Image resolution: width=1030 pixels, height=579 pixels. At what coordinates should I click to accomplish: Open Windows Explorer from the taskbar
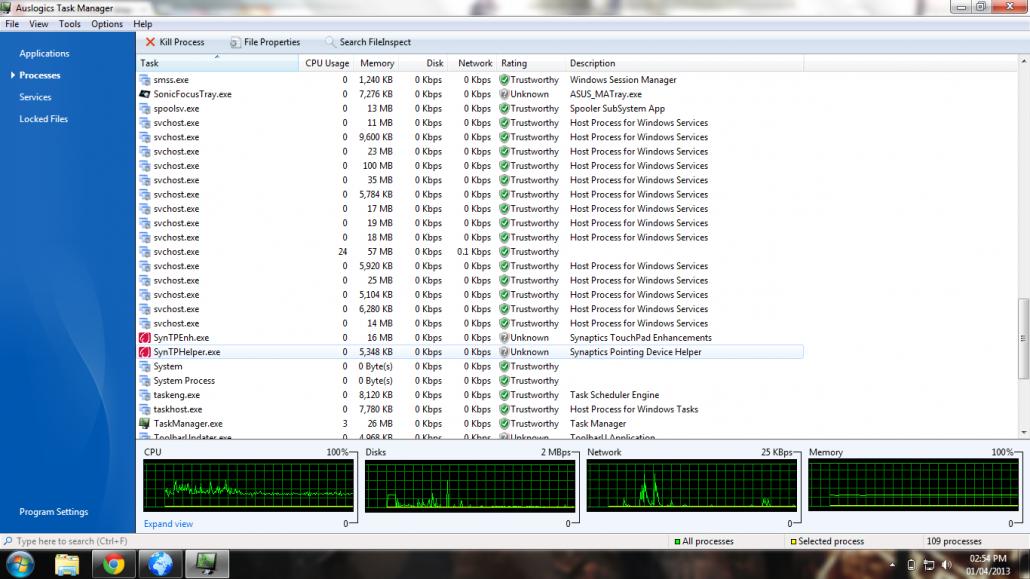pos(66,565)
